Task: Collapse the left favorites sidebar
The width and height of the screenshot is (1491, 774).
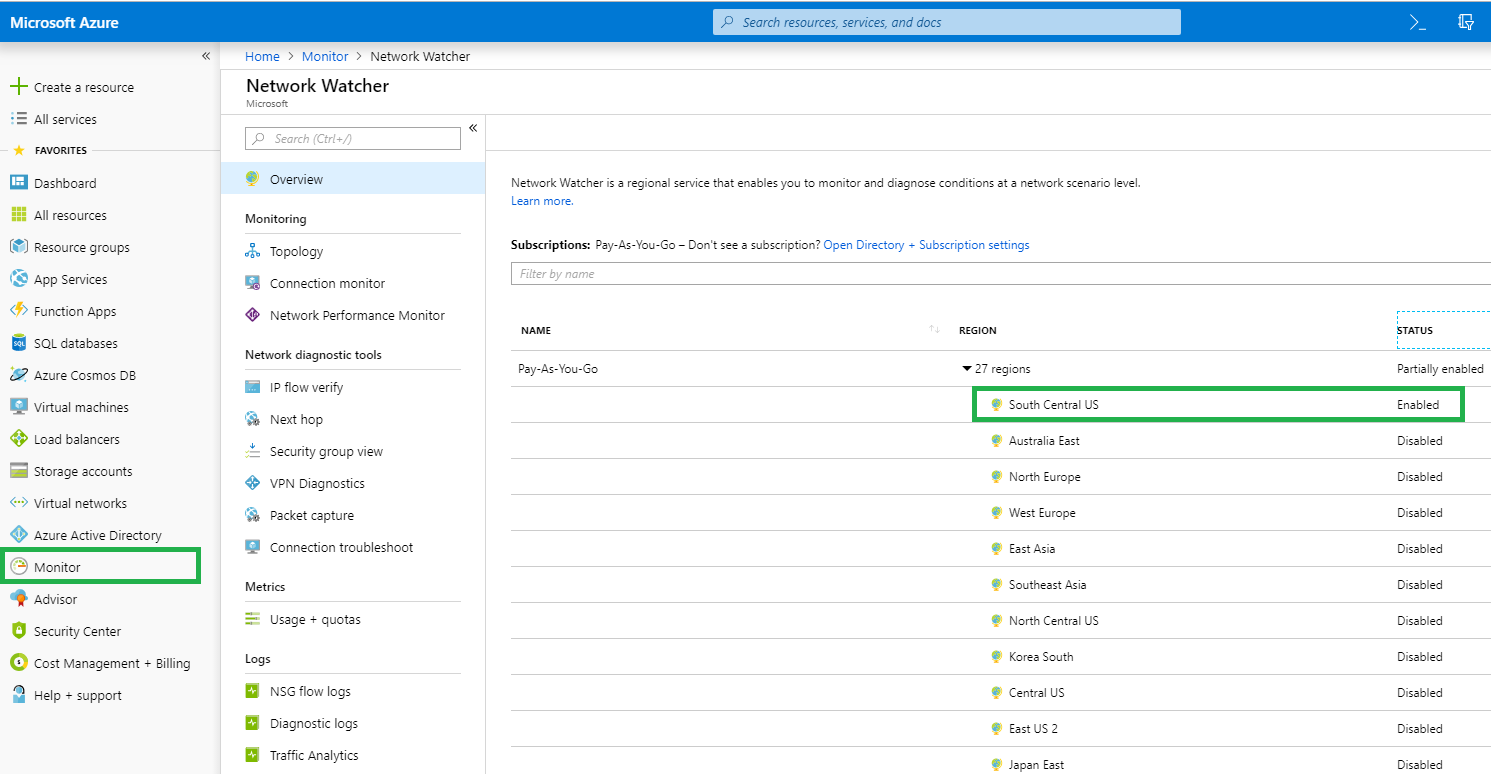Action: (206, 56)
